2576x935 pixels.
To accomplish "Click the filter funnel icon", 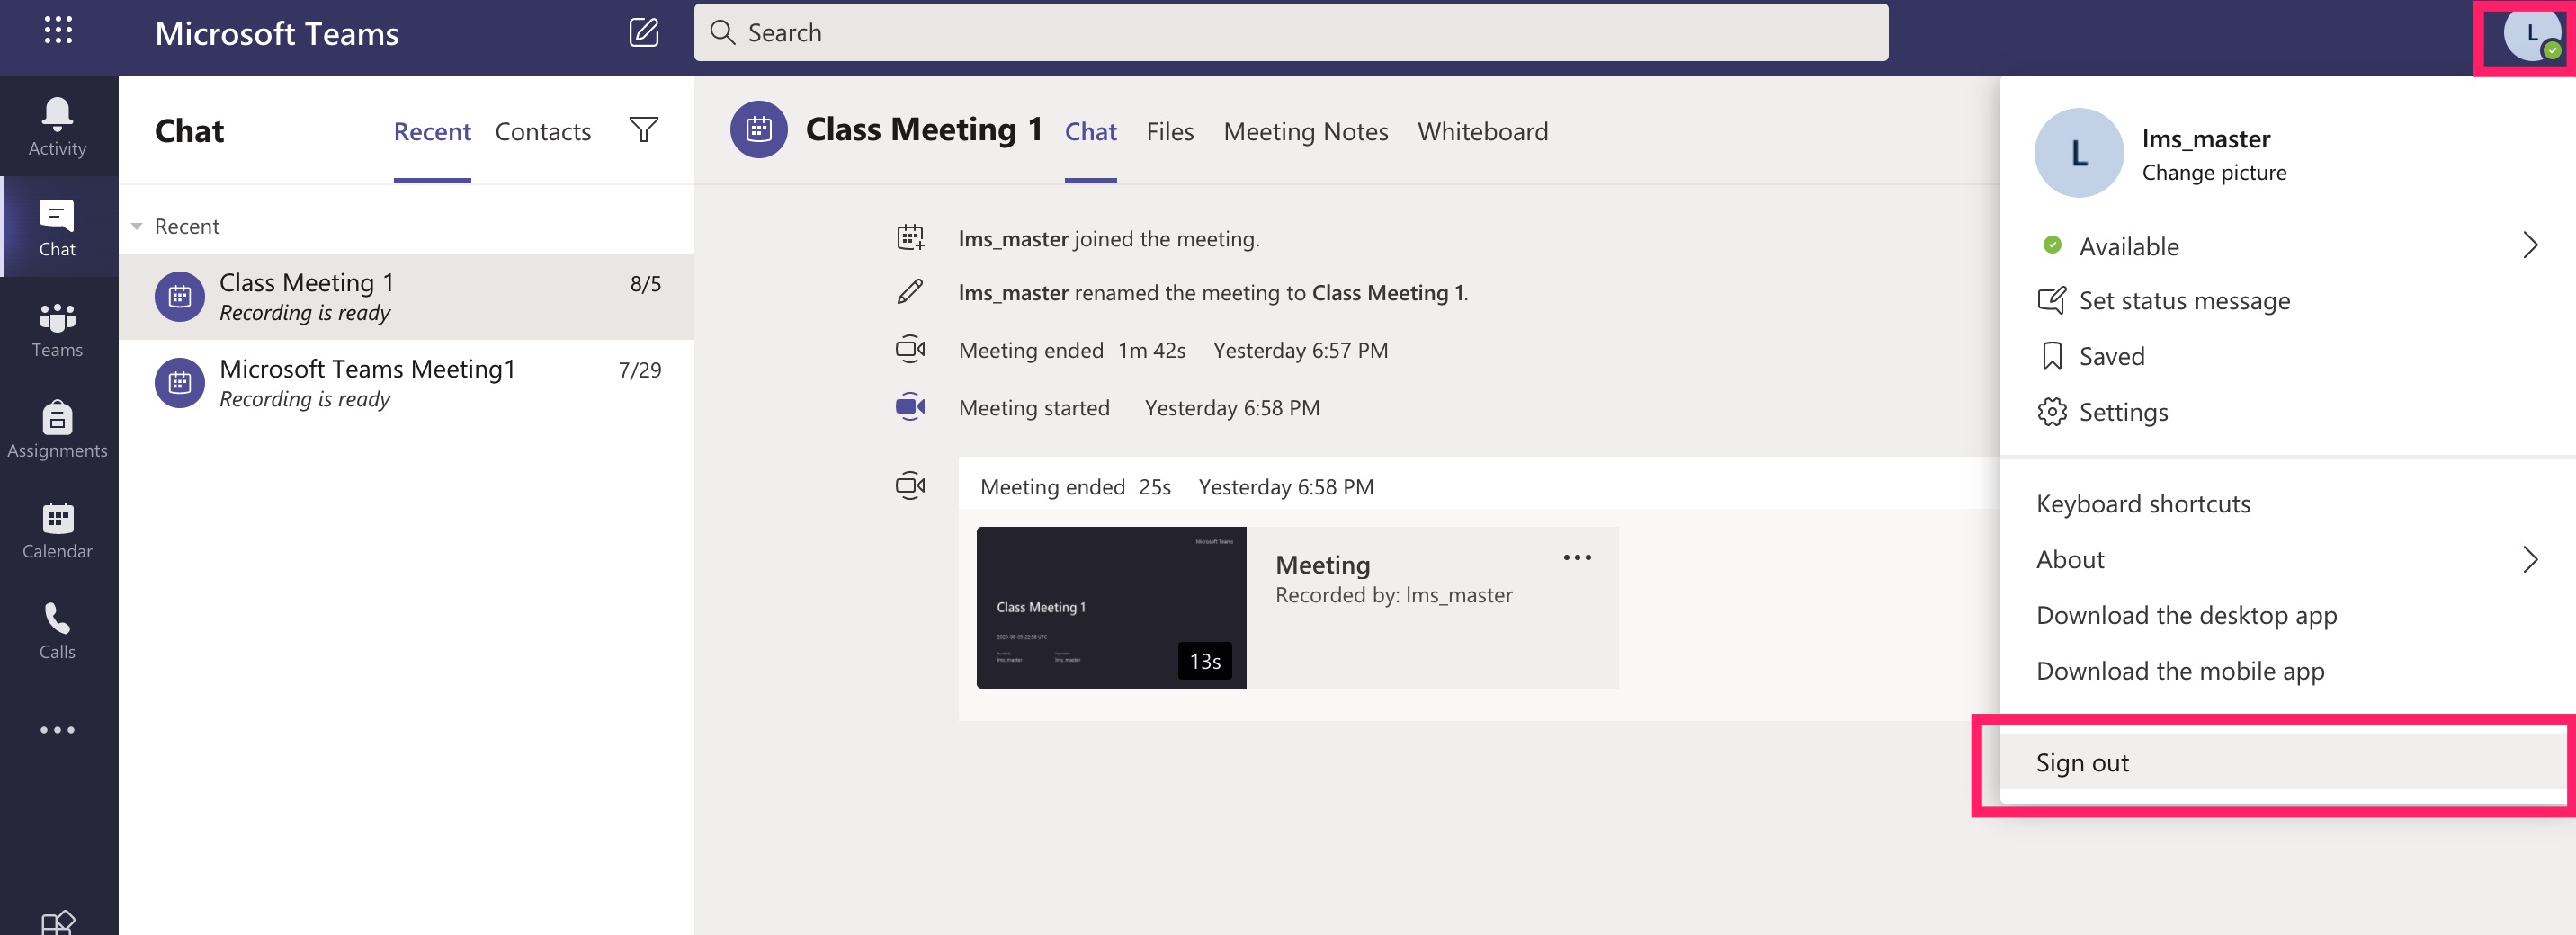I will coord(643,130).
